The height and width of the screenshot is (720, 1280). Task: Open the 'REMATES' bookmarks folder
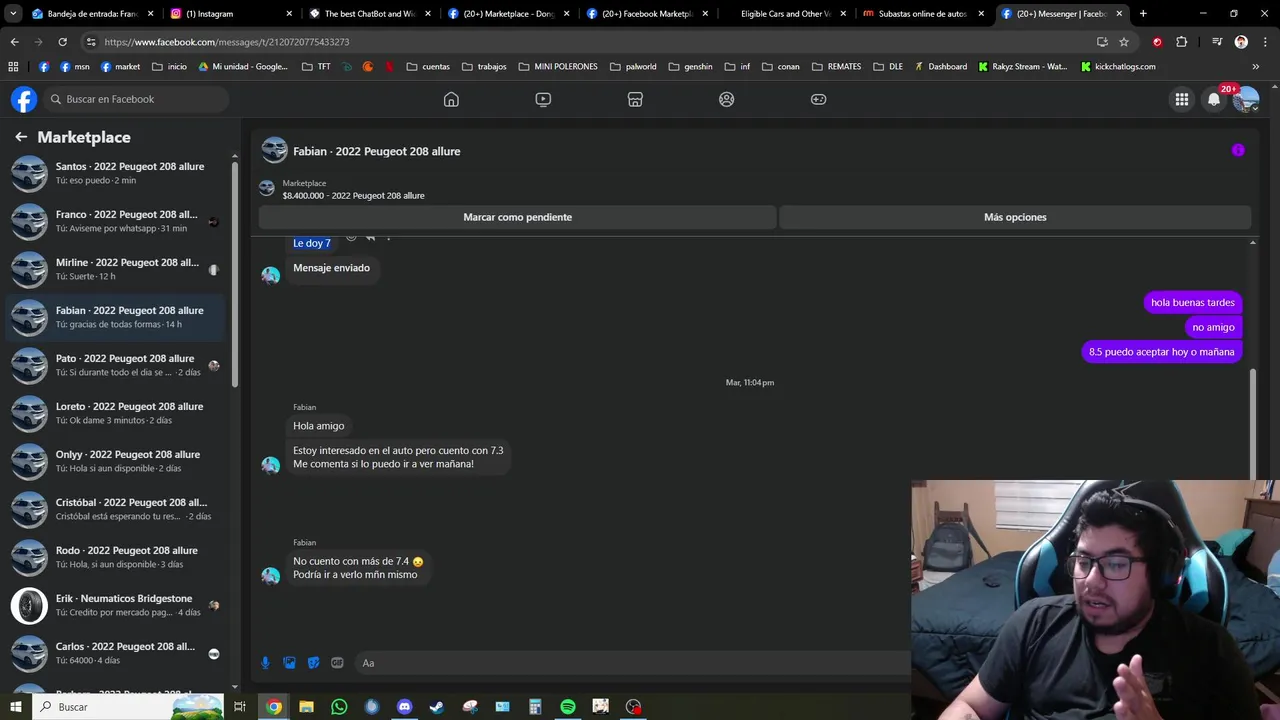[836, 67]
